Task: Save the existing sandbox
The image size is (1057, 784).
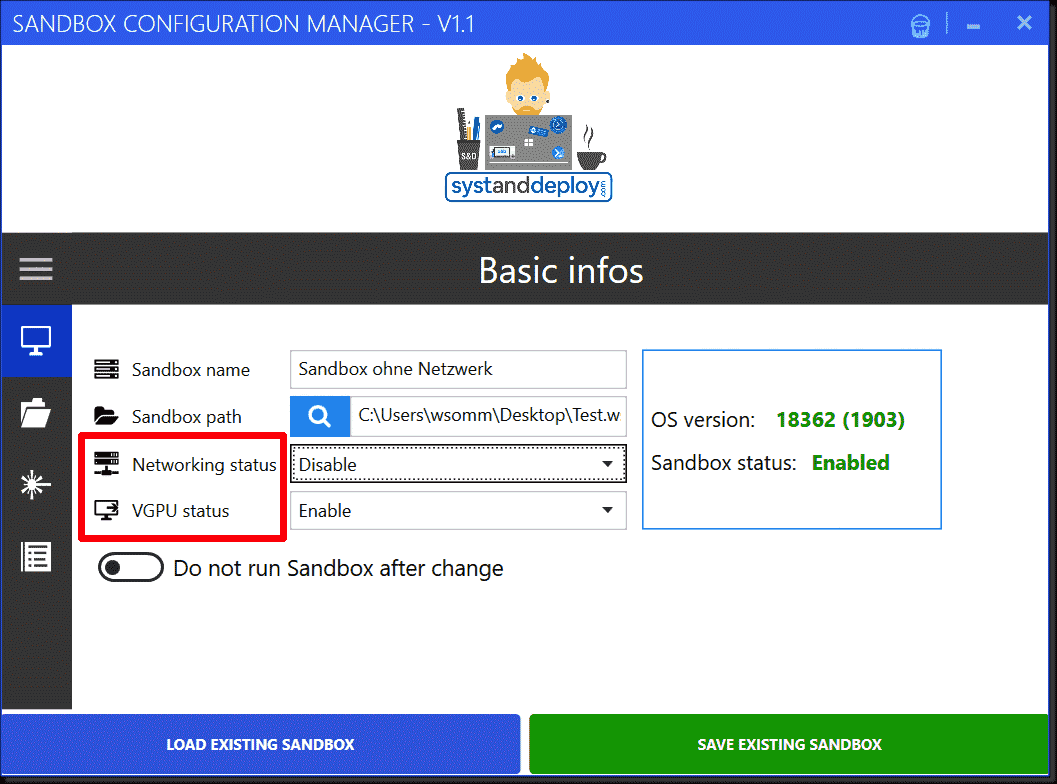Action: (x=789, y=744)
